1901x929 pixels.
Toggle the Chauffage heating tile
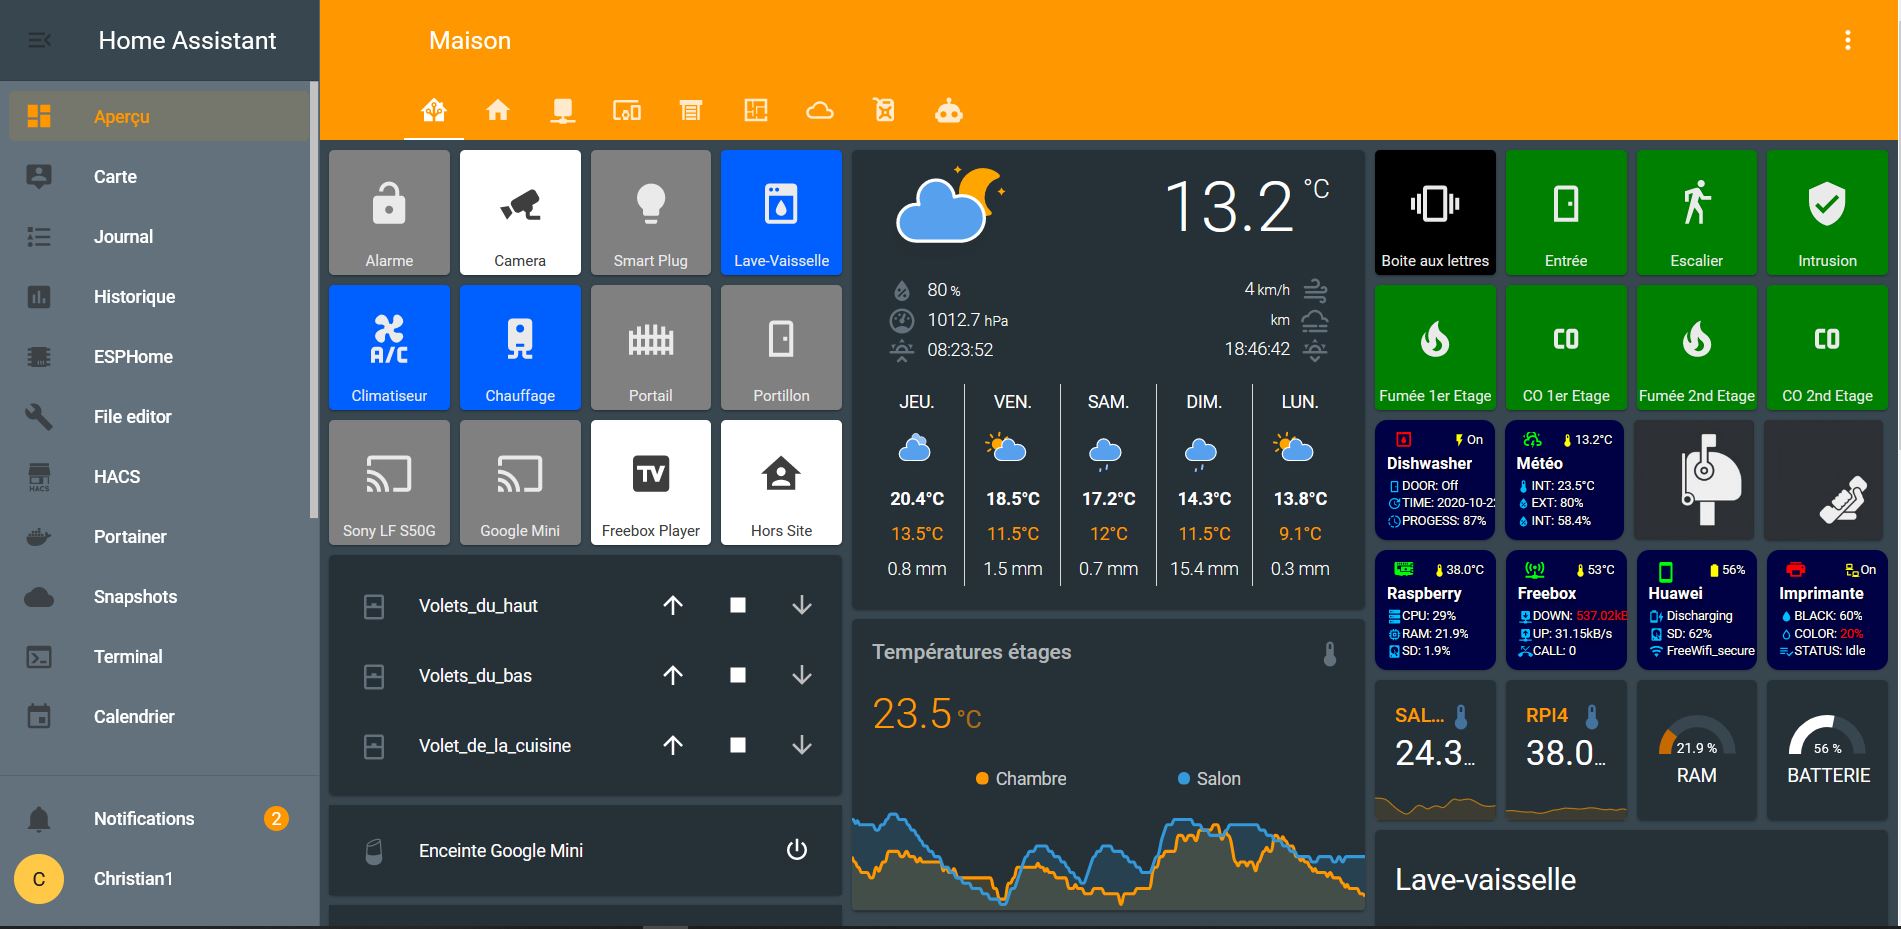(520, 347)
